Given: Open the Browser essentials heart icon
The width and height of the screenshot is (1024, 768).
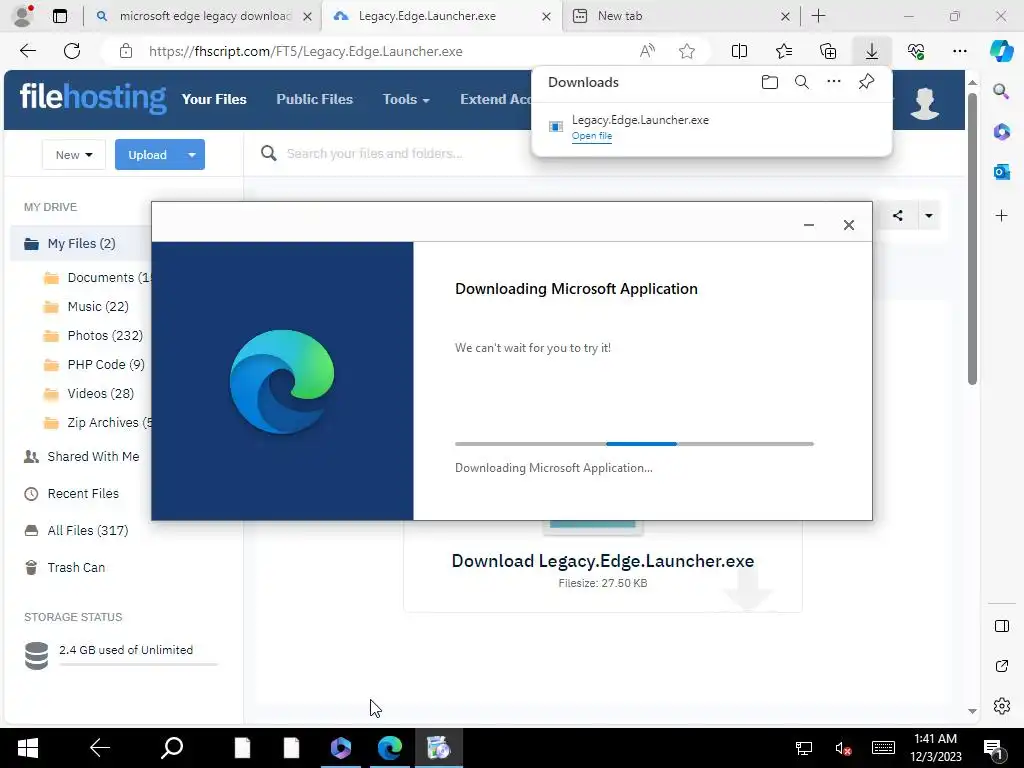Looking at the screenshot, I should 916,51.
